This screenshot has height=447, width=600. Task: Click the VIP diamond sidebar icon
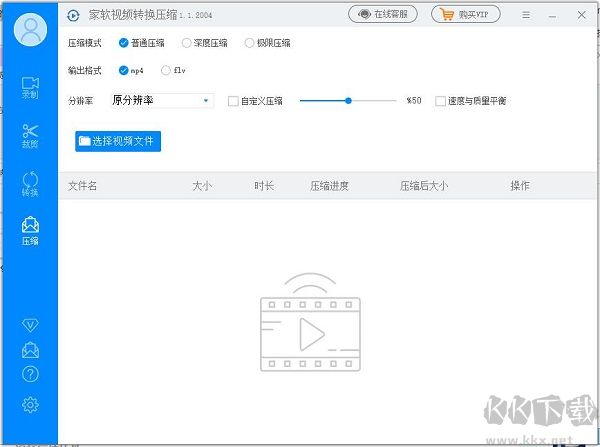pos(30,325)
